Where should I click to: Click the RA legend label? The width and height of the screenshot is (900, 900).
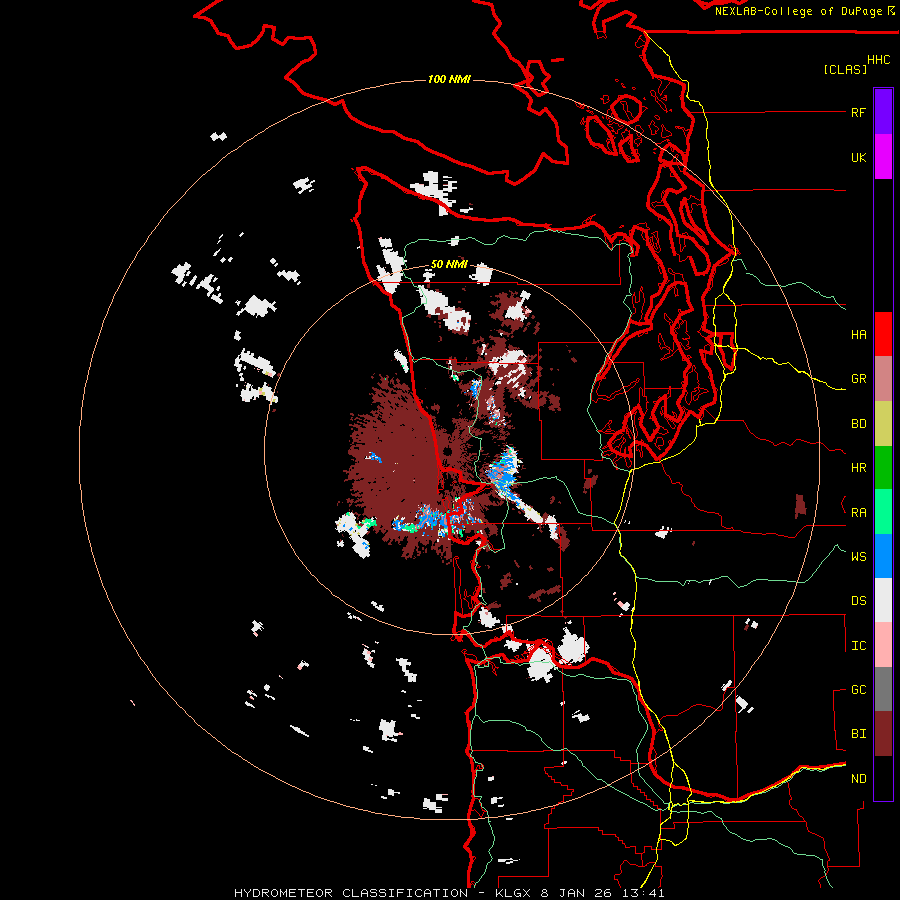858,513
